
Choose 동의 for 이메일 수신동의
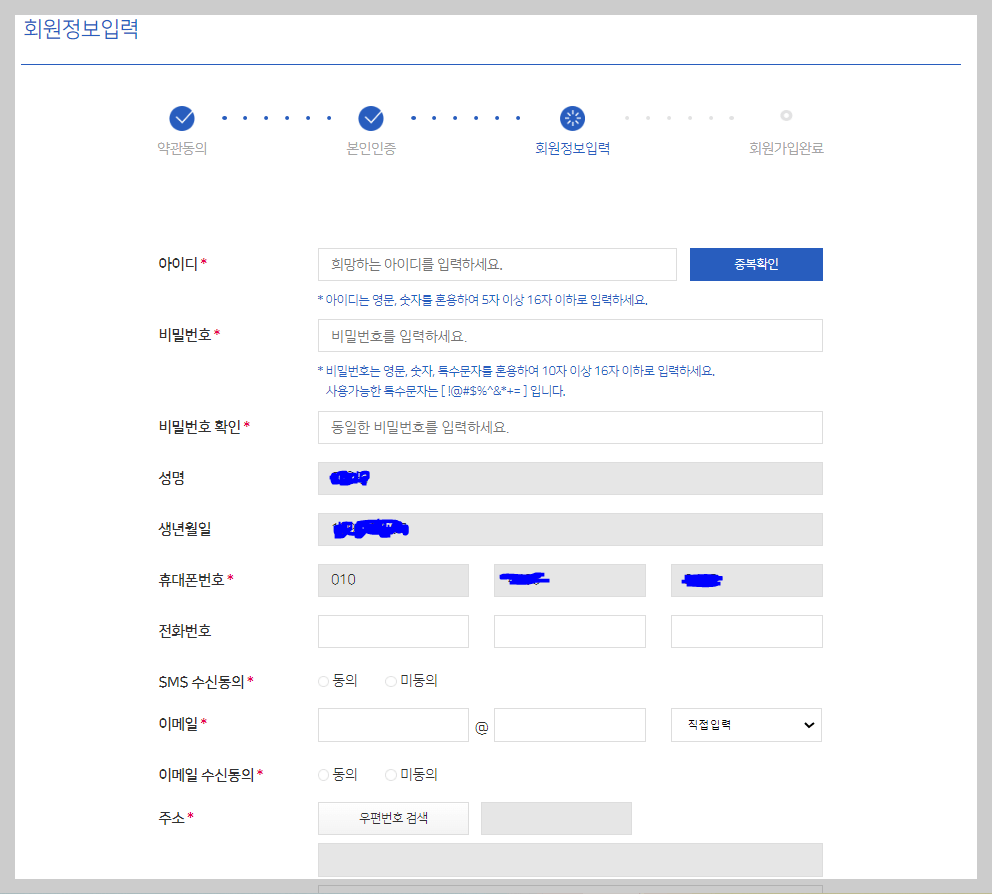click(x=323, y=774)
